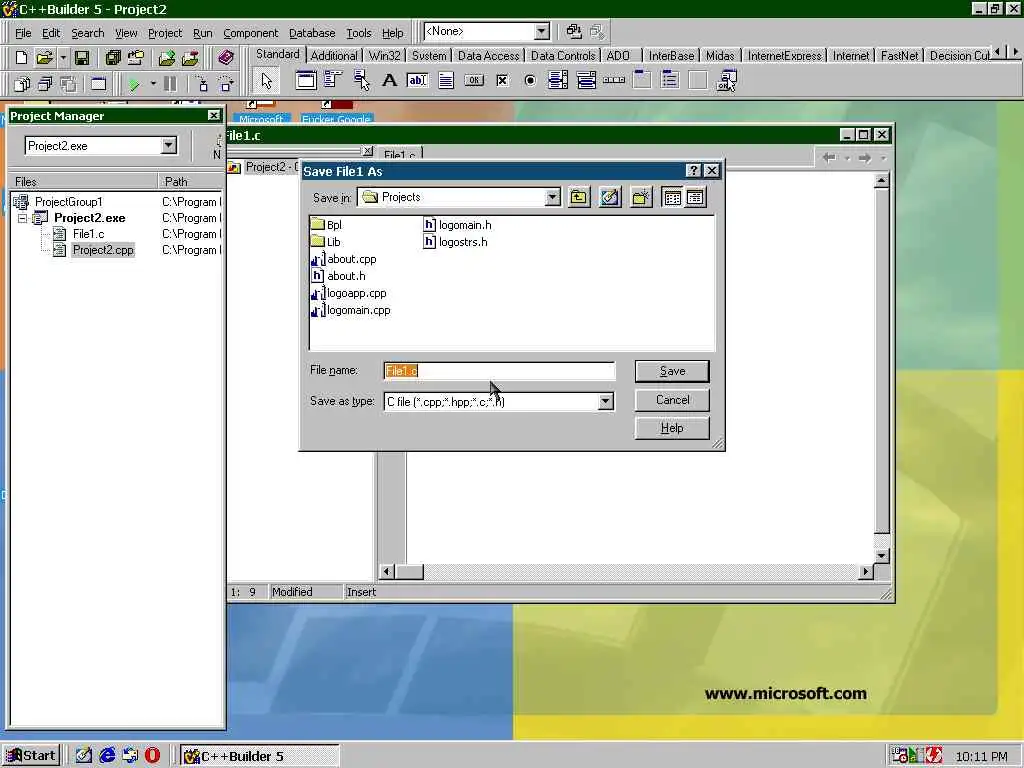Create new folder in Save dialog

tap(641, 197)
